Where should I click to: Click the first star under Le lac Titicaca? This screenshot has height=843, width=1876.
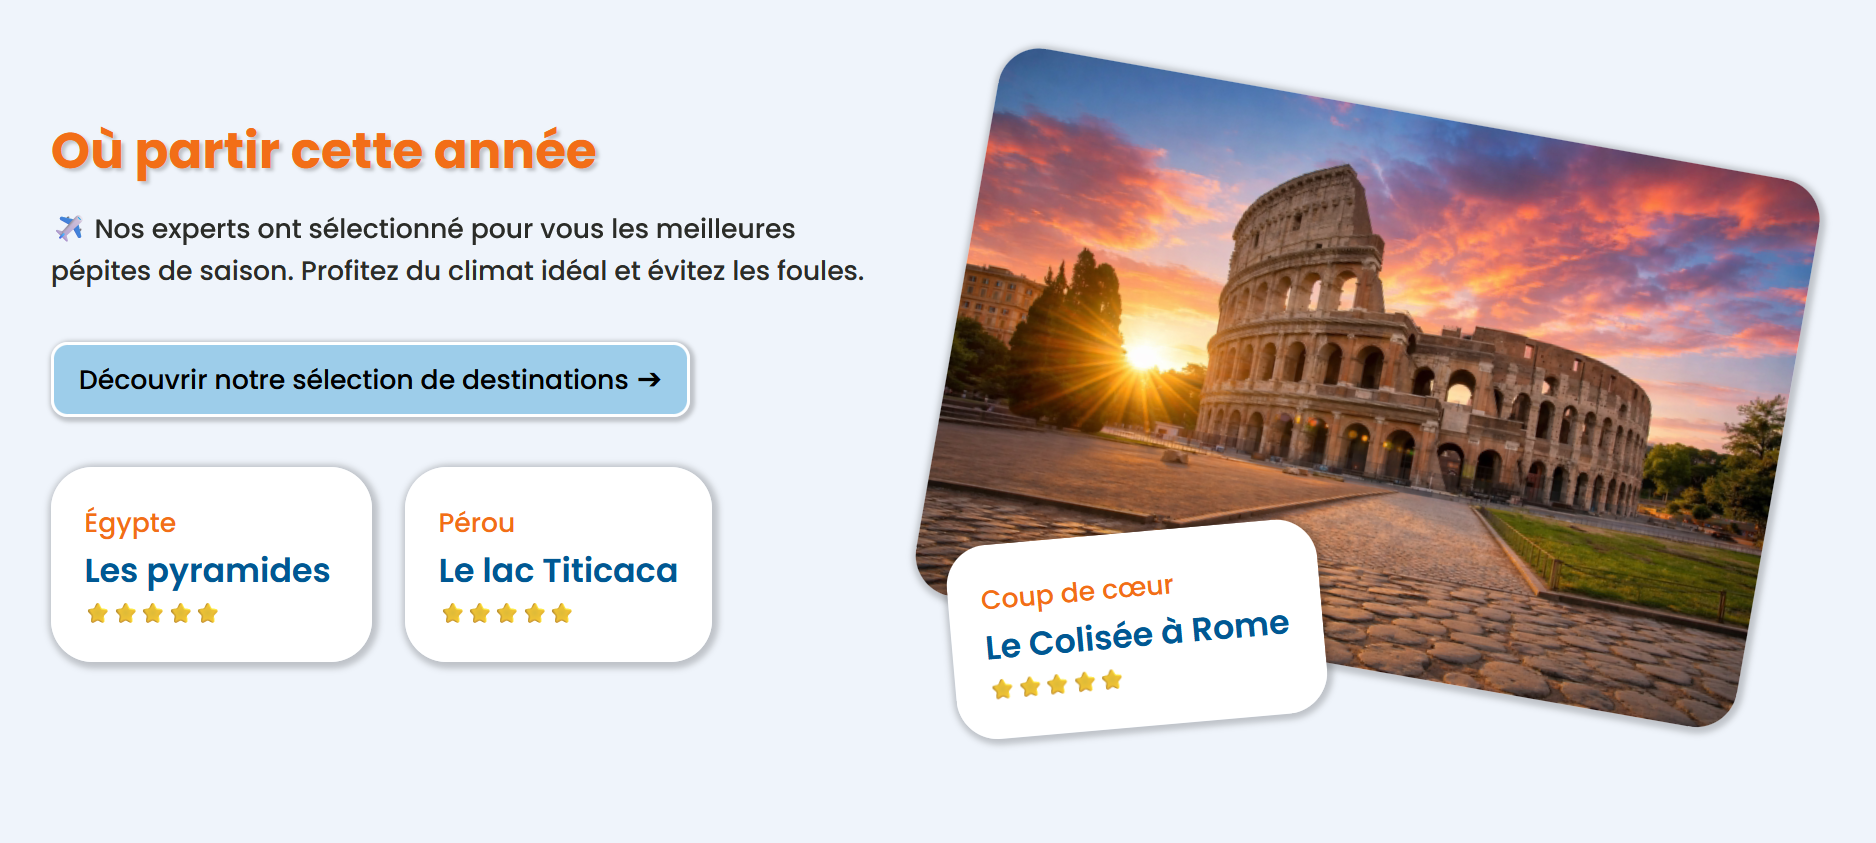tap(453, 613)
